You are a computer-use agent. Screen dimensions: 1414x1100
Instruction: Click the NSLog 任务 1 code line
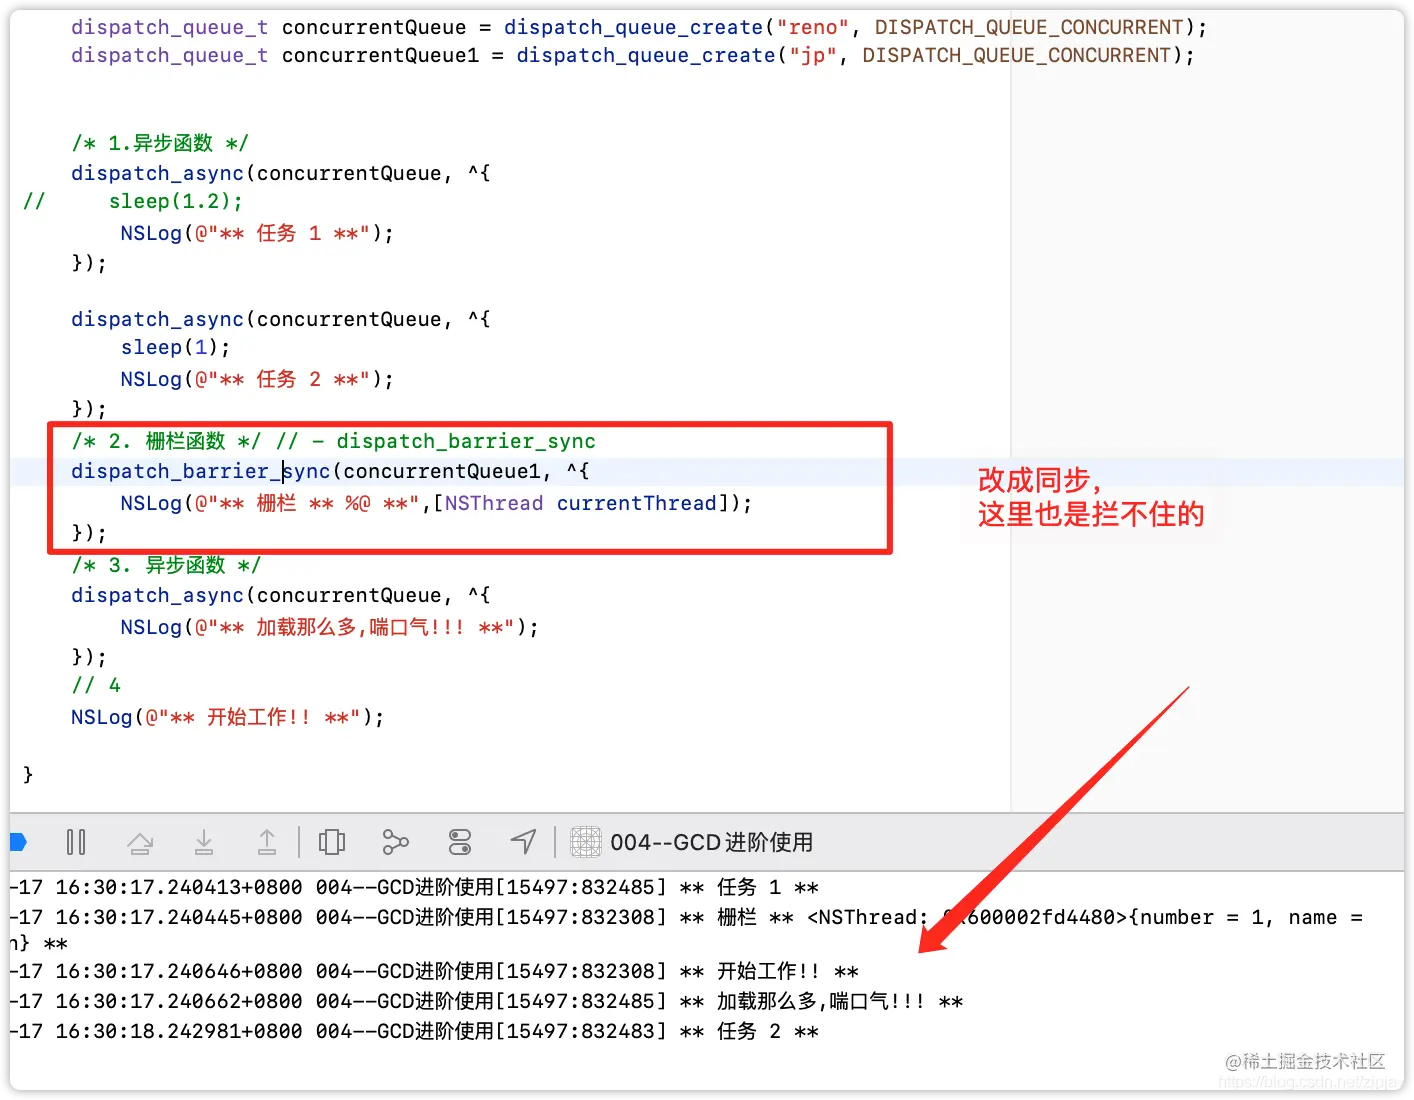pyautogui.click(x=257, y=233)
